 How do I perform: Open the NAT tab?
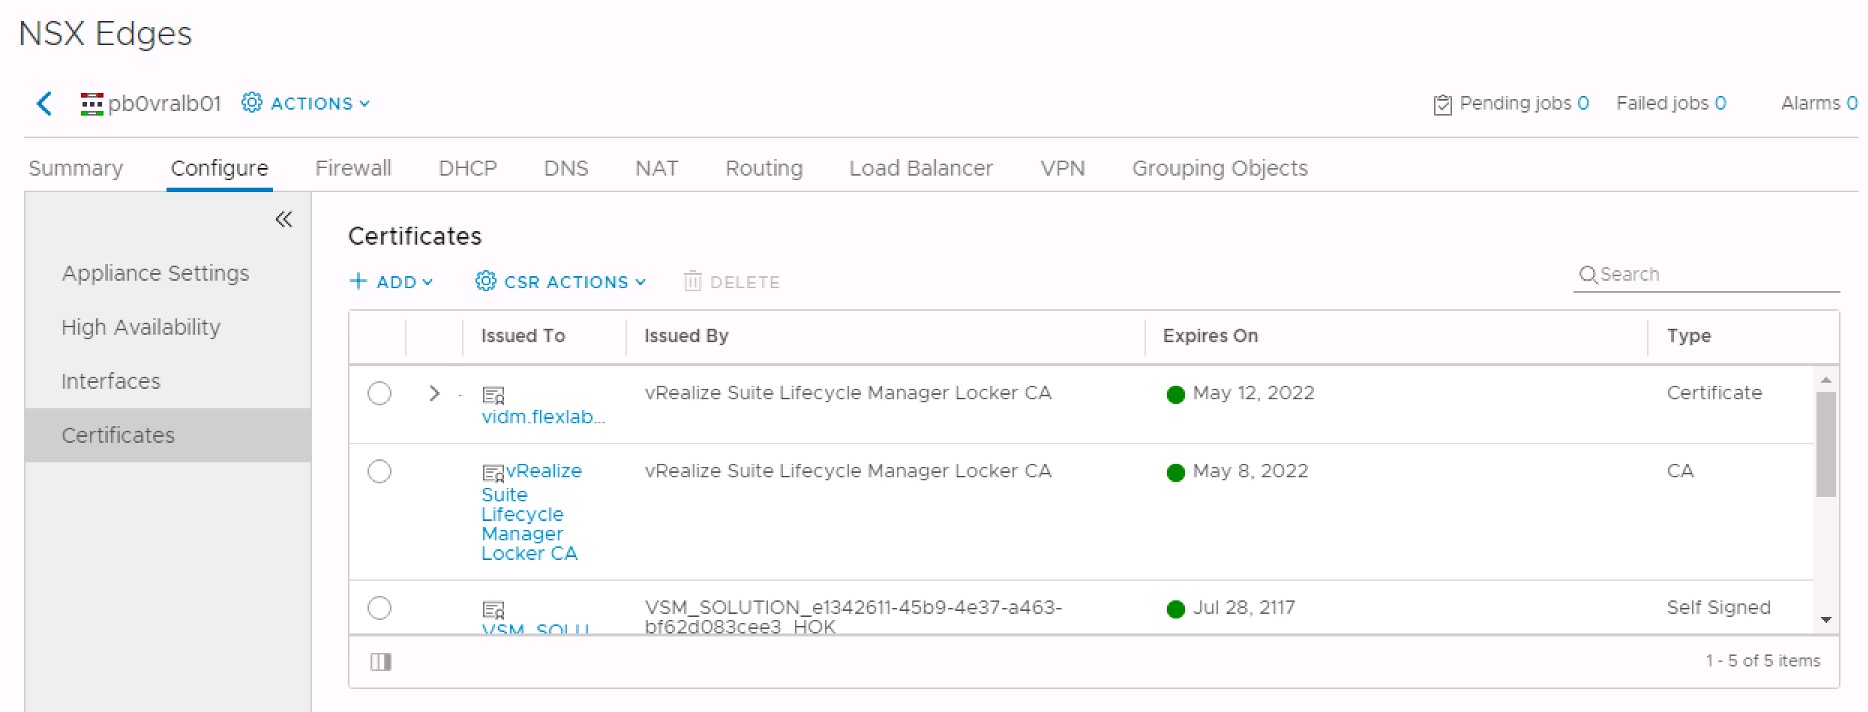click(657, 168)
